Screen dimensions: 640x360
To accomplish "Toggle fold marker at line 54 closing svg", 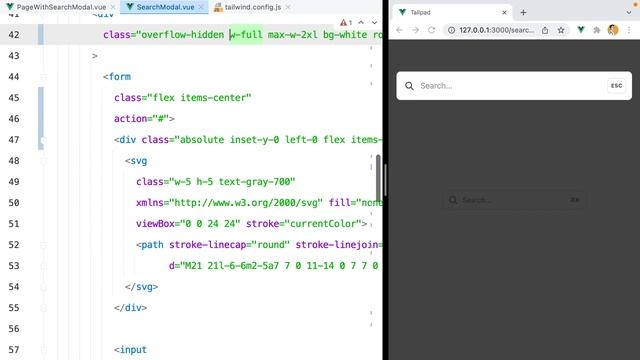I will pos(44,287).
